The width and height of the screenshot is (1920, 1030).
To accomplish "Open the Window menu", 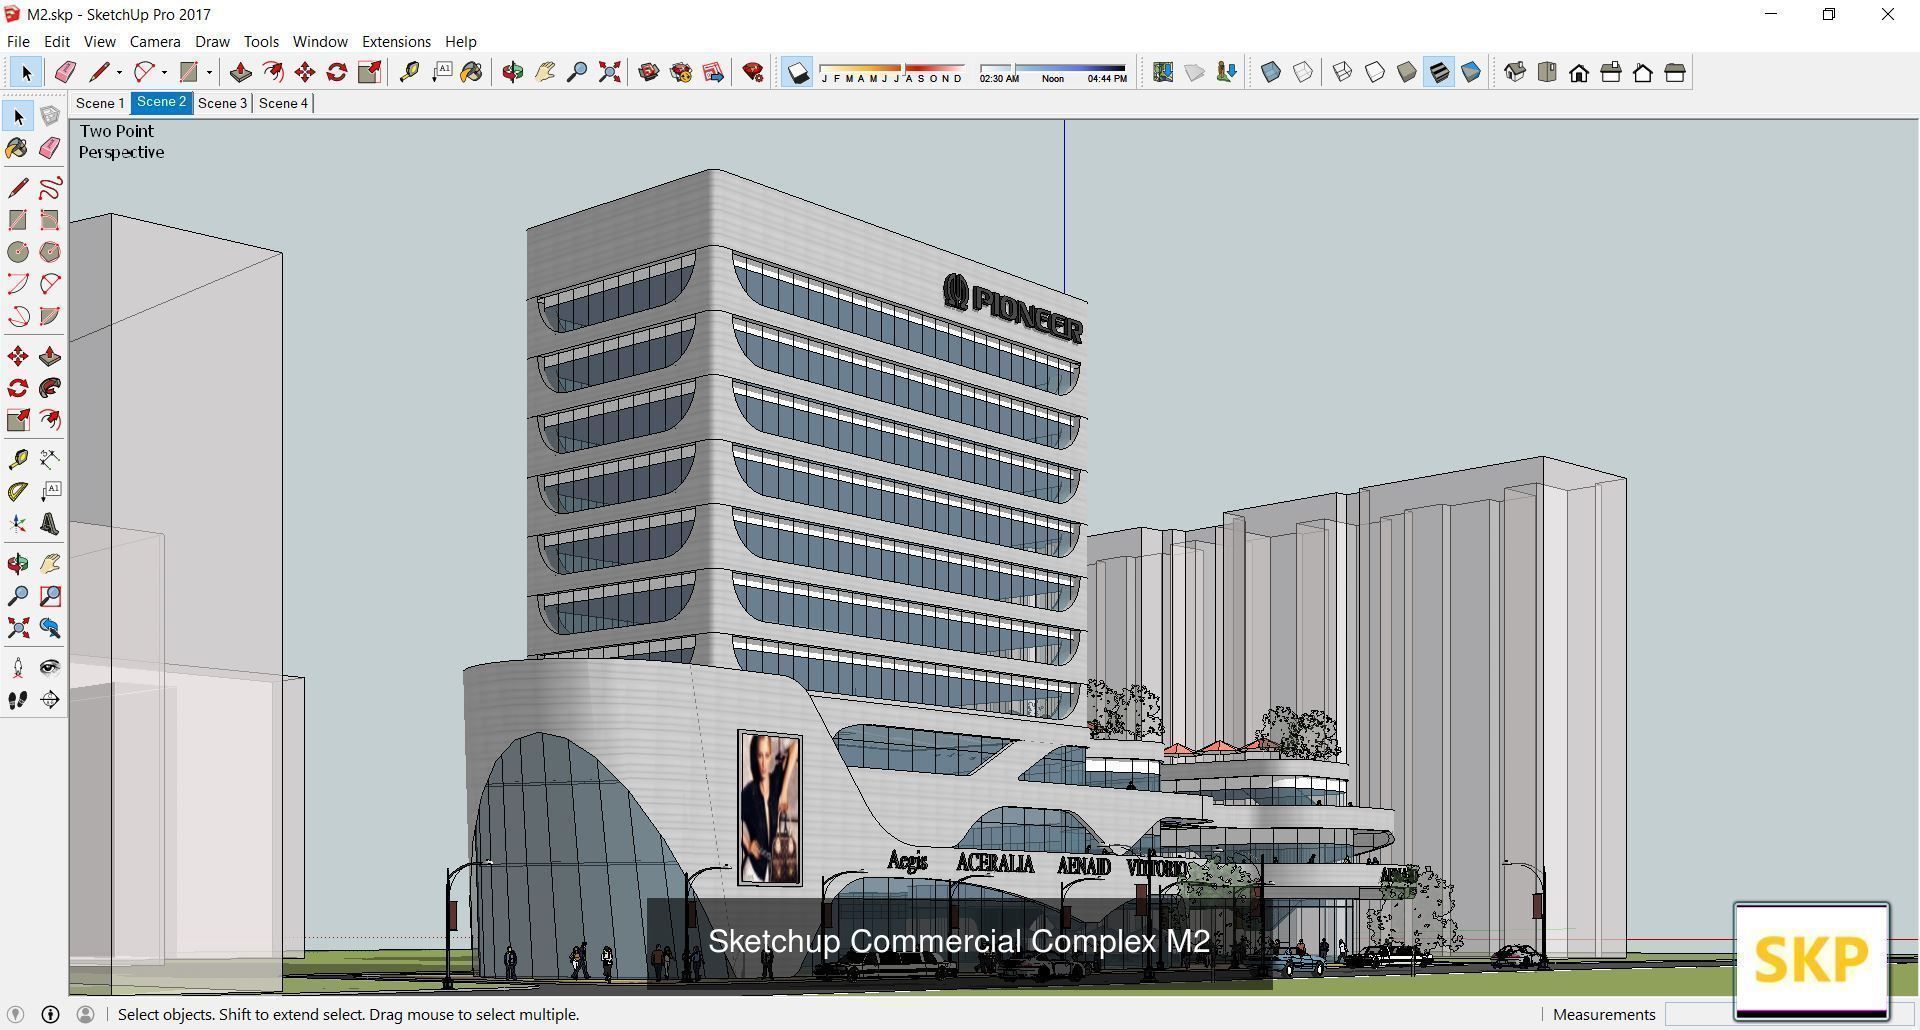I will click(320, 42).
